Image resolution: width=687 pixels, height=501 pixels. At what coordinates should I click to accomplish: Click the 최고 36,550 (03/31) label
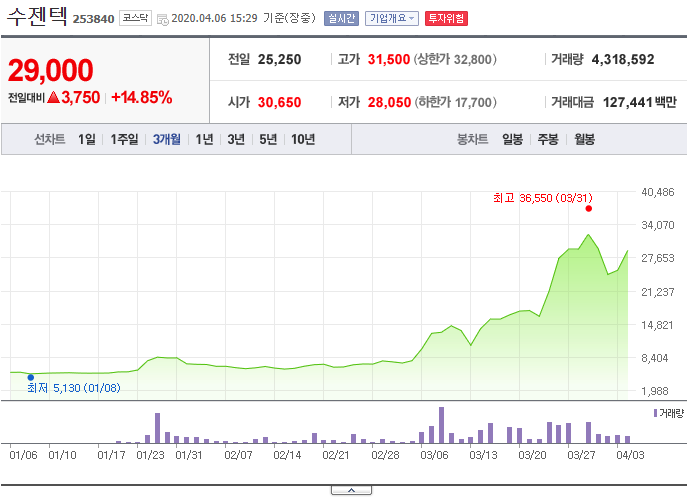pos(542,198)
